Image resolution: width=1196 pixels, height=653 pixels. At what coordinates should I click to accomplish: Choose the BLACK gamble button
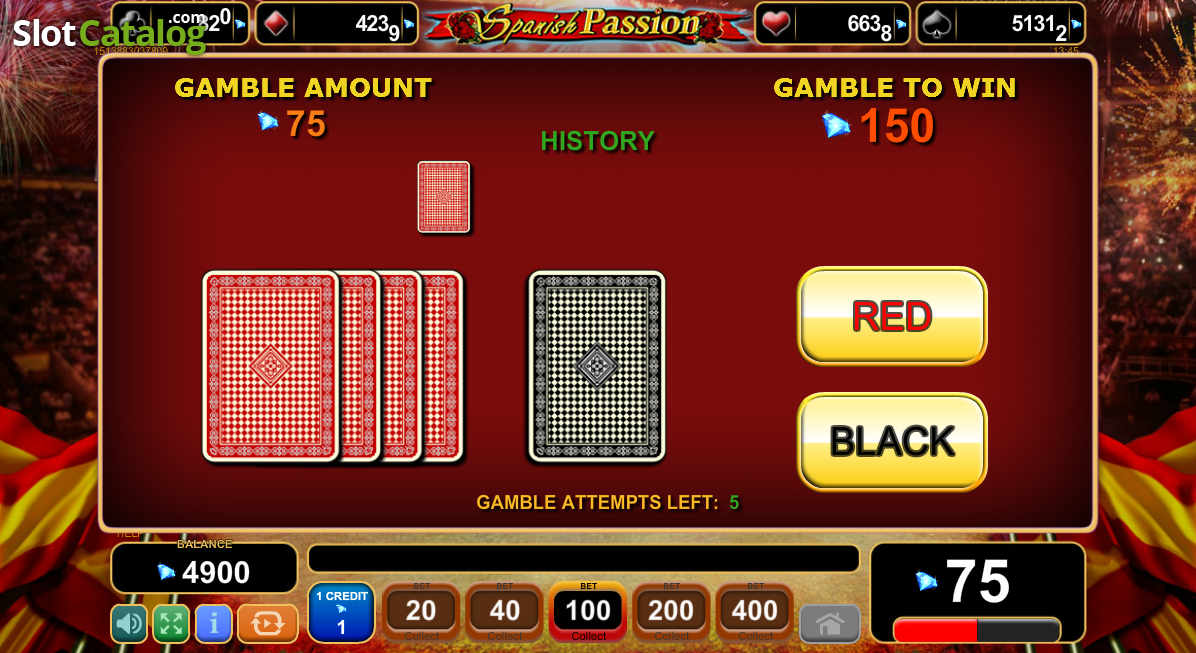[892, 442]
